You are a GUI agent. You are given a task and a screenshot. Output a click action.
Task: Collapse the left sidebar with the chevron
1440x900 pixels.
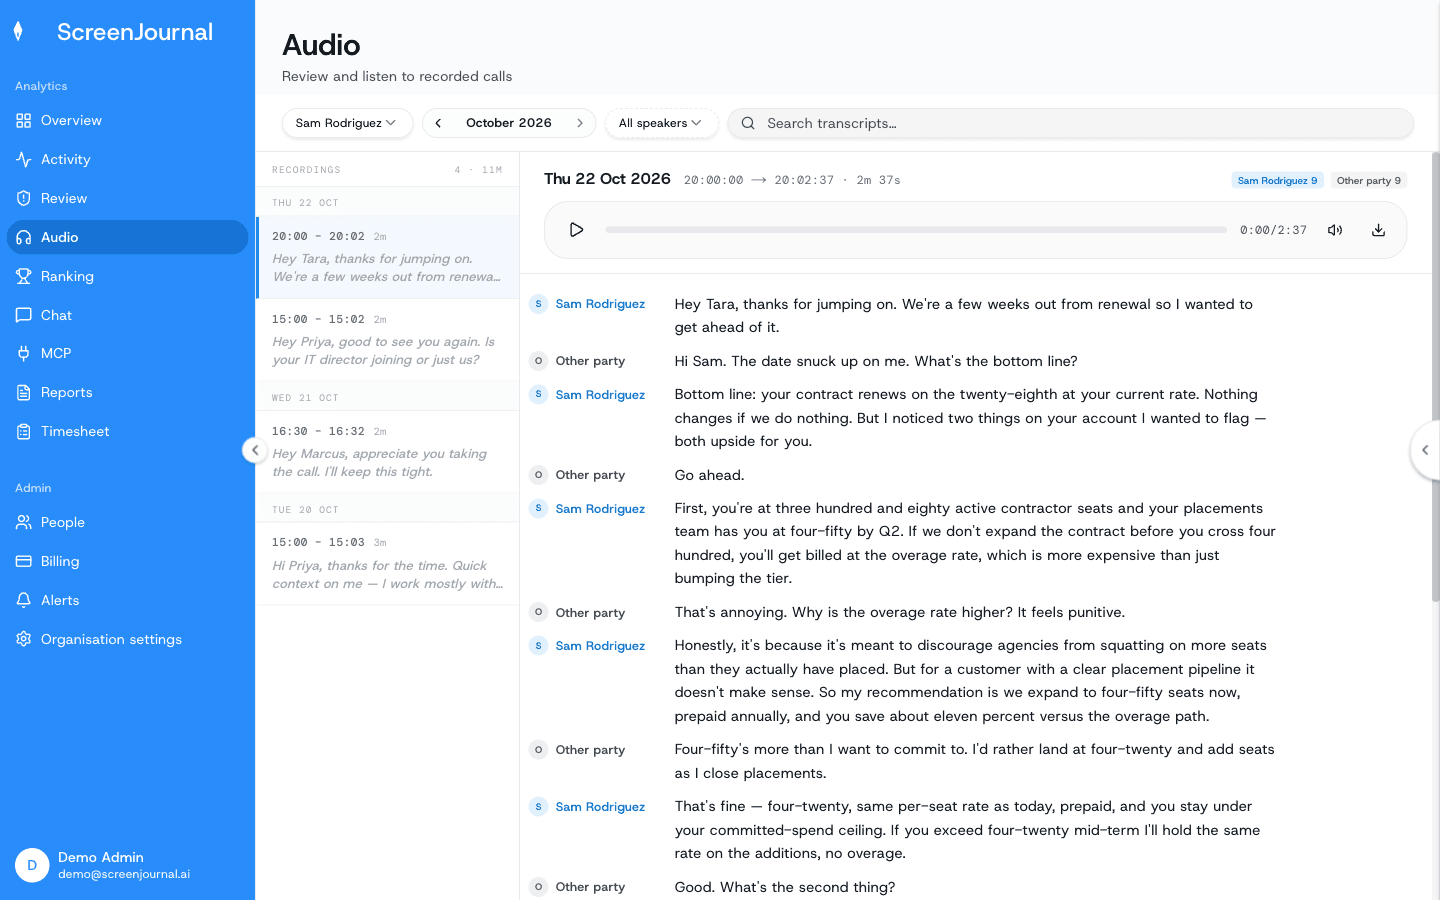255,450
